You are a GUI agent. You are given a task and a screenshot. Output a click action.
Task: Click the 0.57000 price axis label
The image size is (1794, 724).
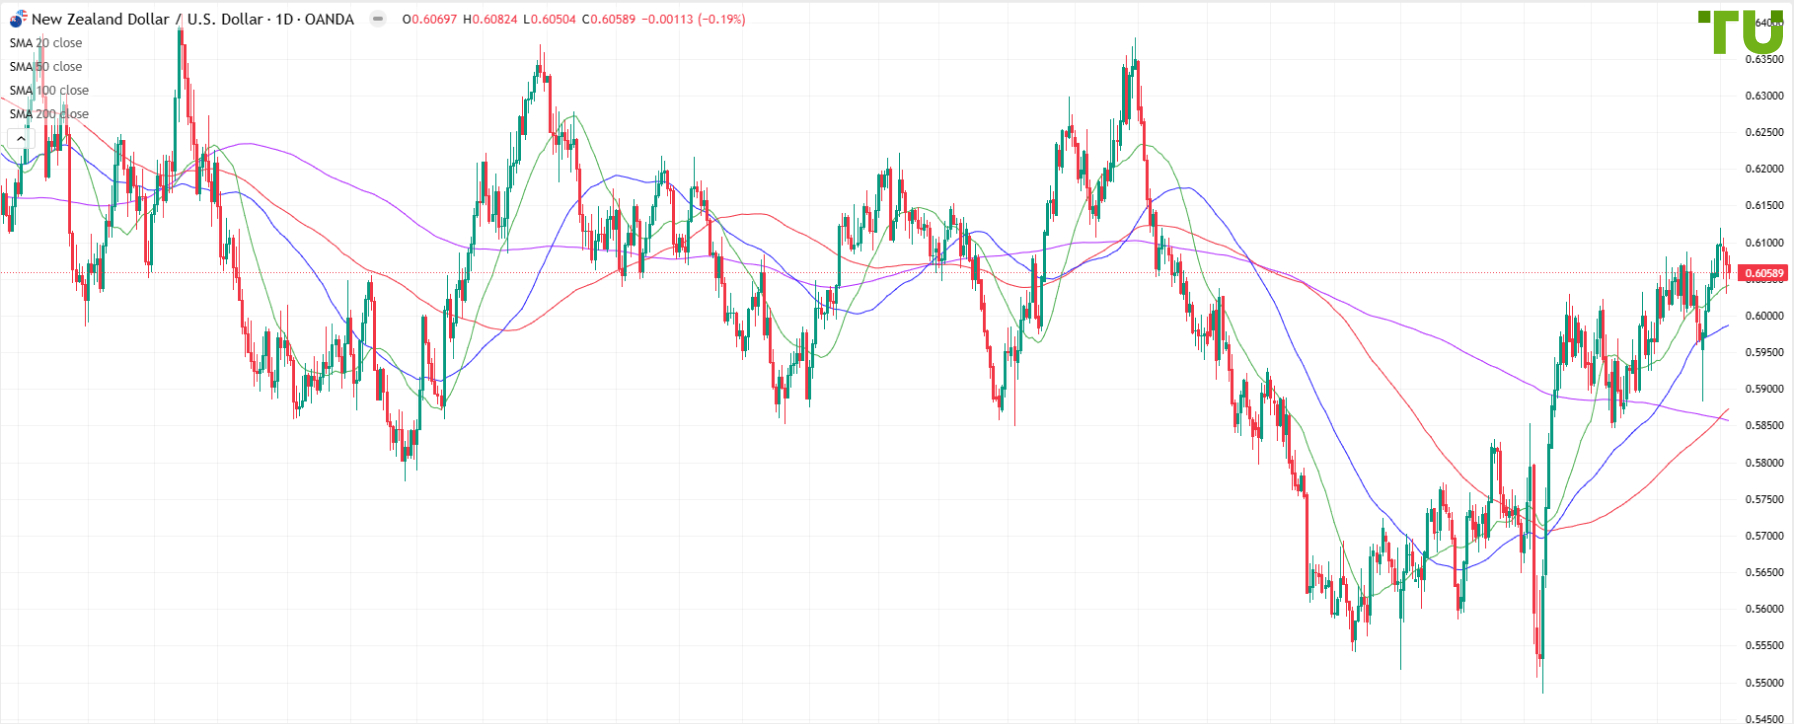(x=1764, y=536)
